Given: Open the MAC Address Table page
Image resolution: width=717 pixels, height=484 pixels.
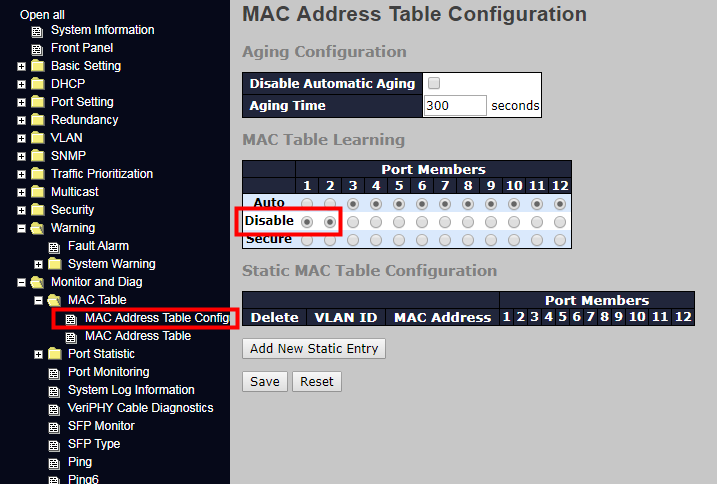Looking at the screenshot, I should 138,336.
